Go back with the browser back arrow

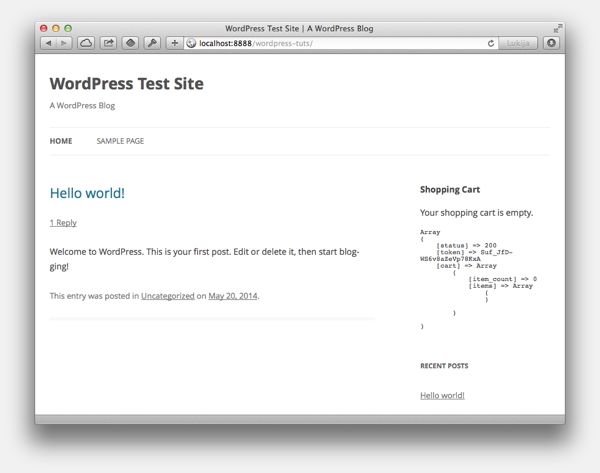pyautogui.click(x=49, y=43)
